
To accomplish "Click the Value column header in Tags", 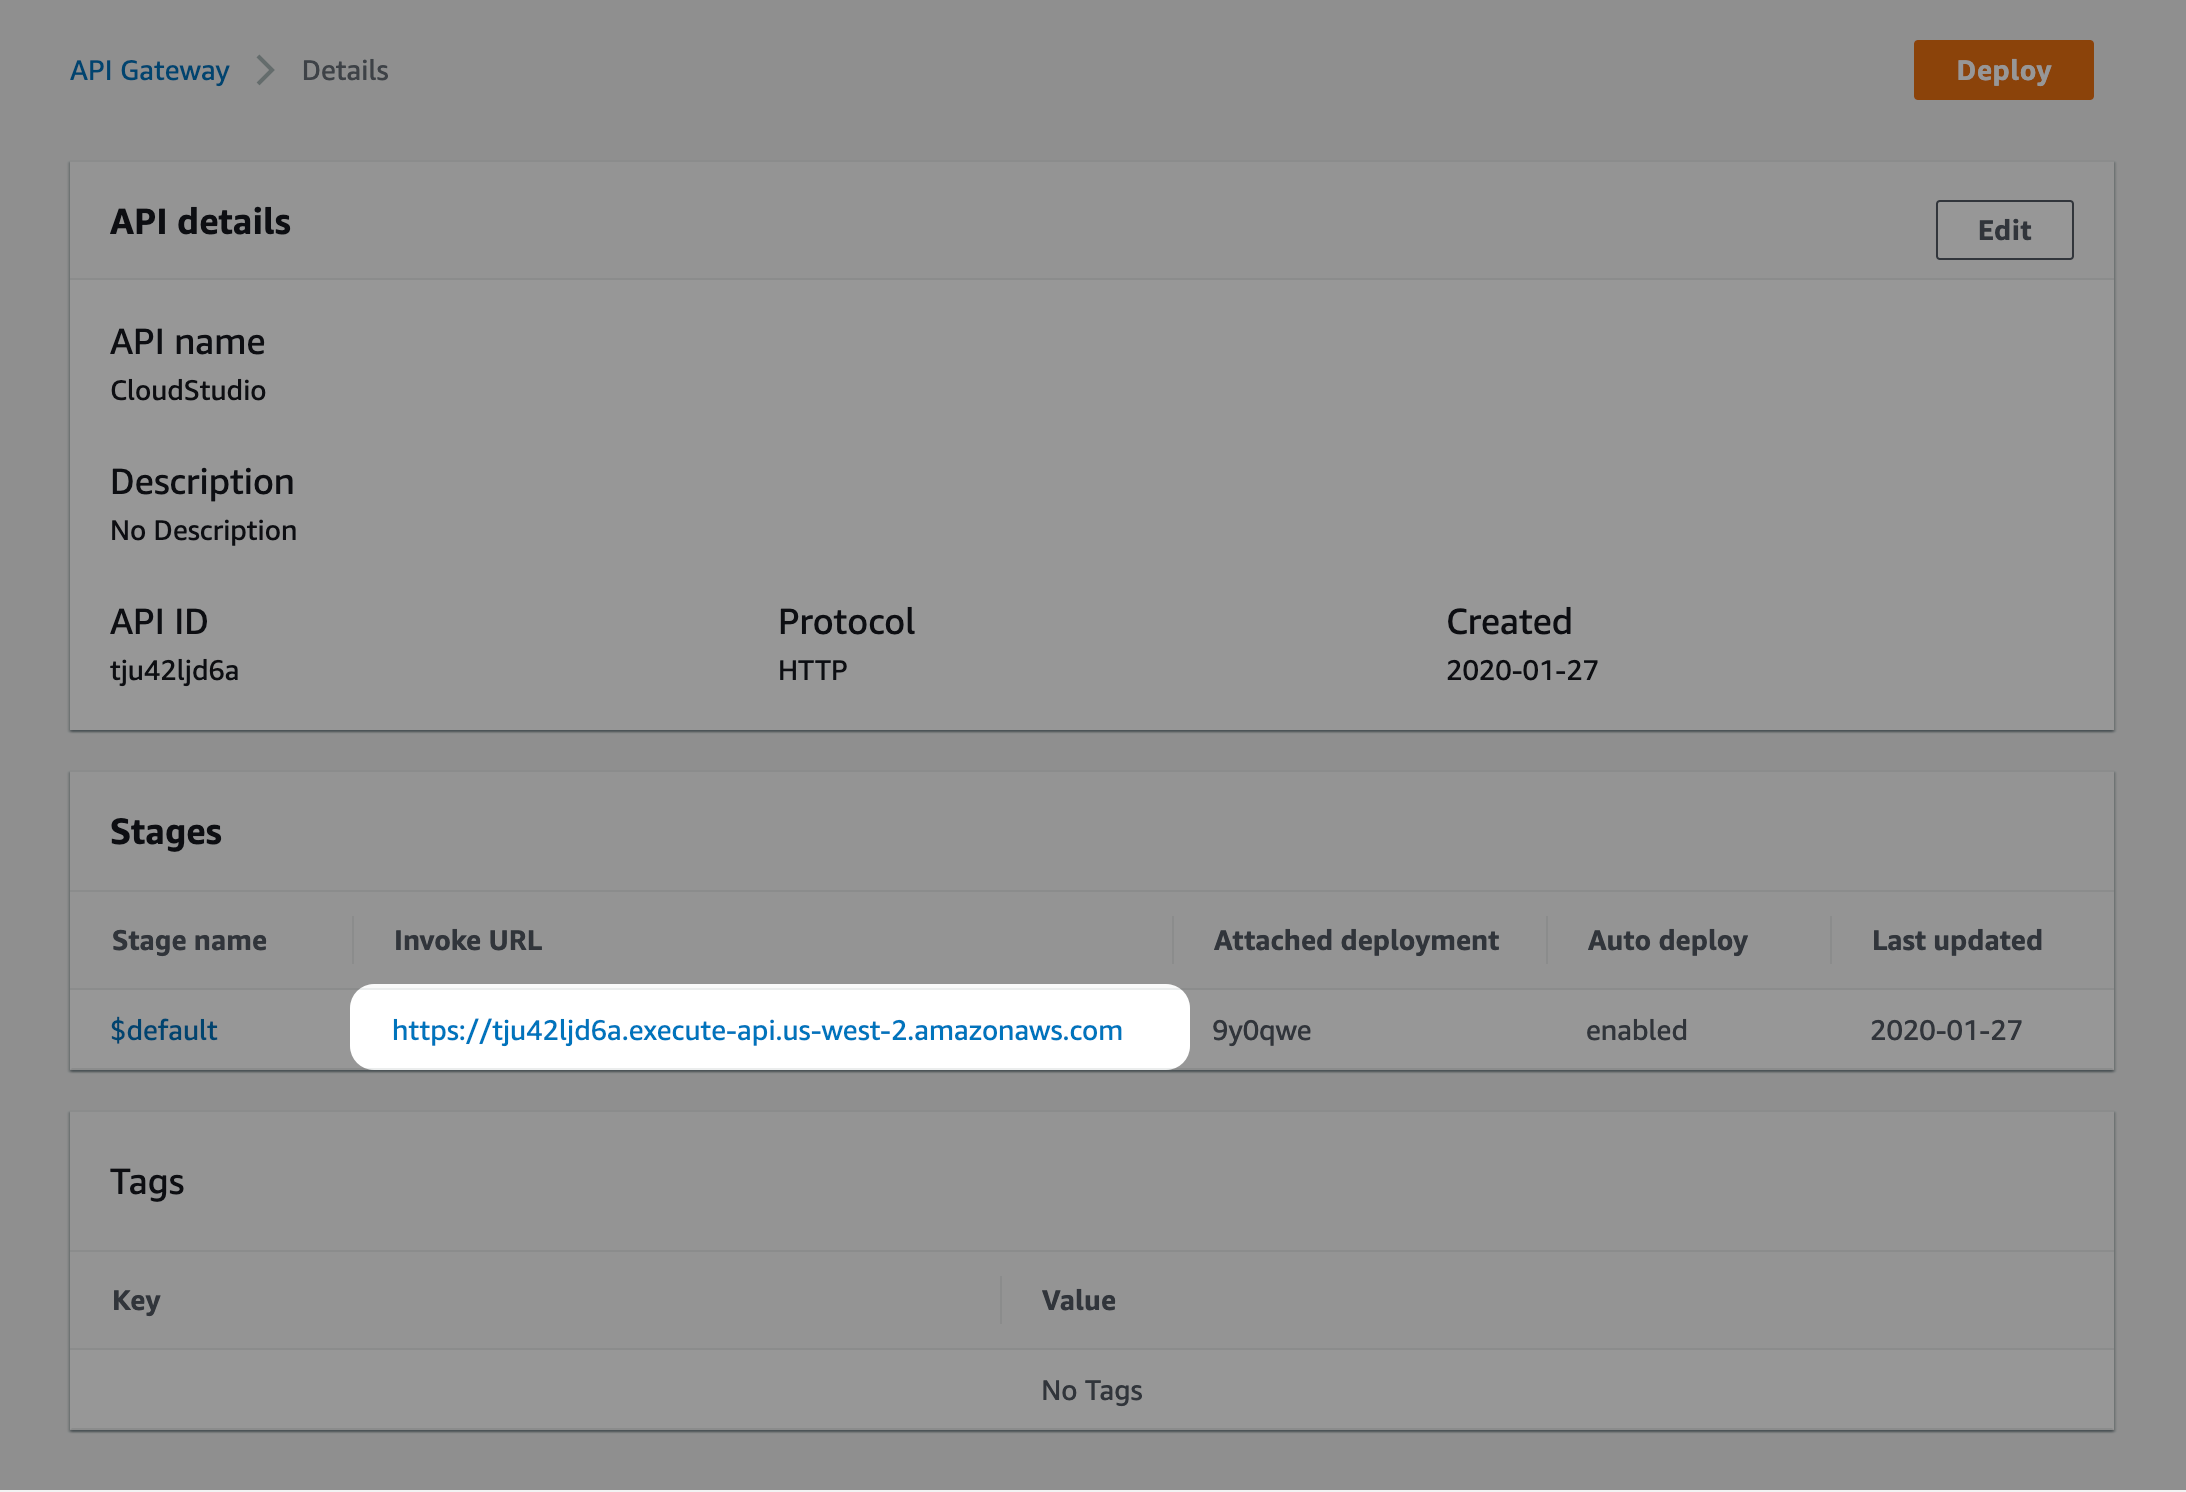I will click(1078, 1300).
